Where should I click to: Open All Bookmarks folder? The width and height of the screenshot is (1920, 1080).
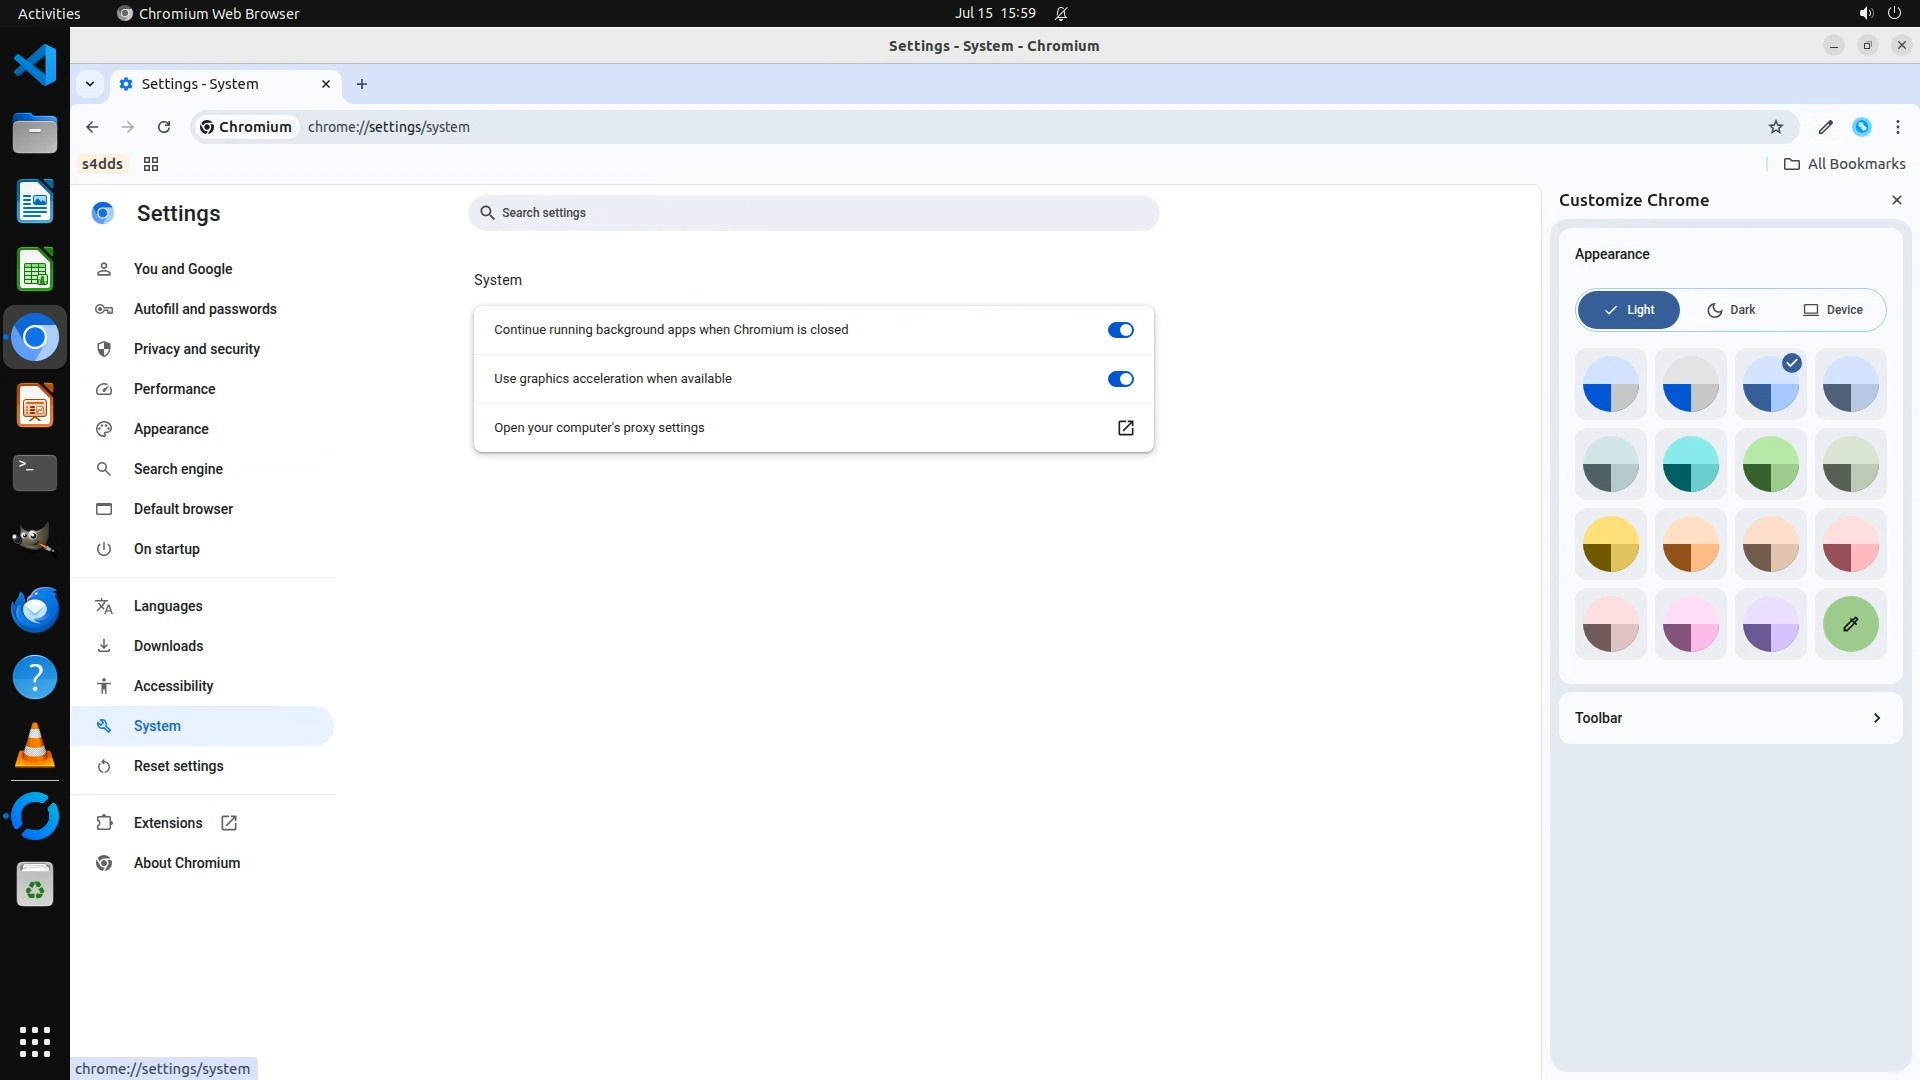pos(1845,164)
